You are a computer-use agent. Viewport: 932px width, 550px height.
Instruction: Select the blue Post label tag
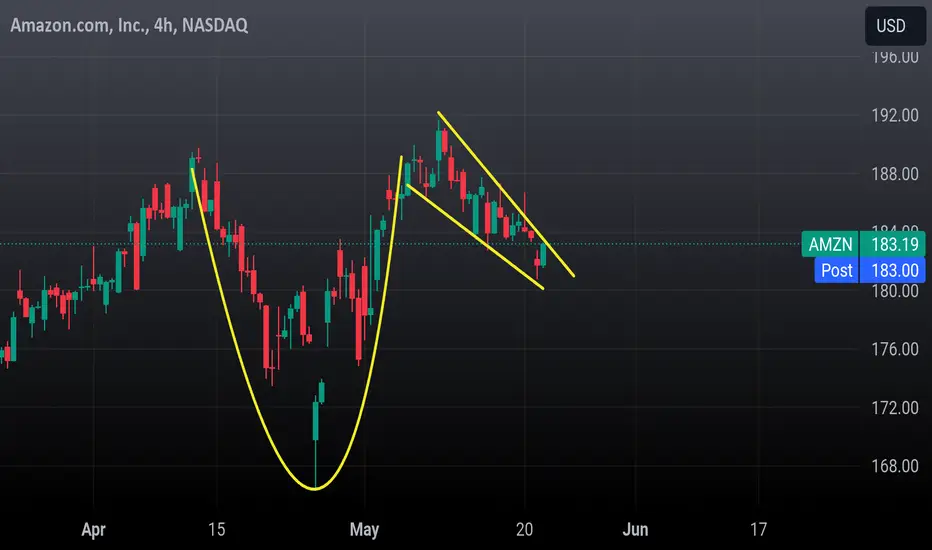pos(836,270)
